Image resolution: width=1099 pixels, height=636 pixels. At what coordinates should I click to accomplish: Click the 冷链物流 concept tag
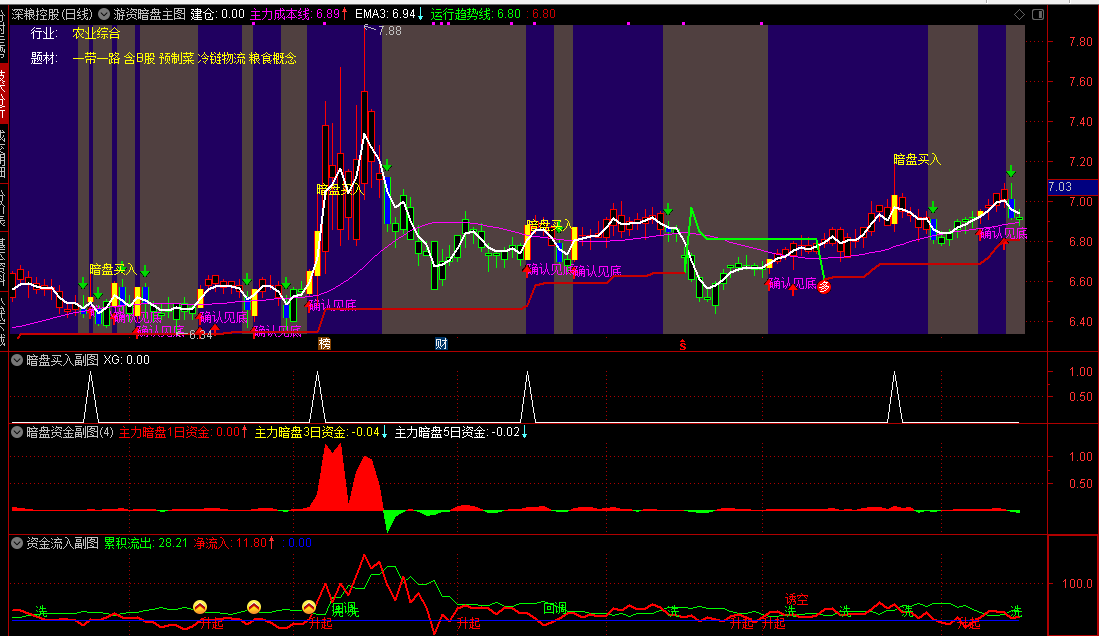point(221,58)
